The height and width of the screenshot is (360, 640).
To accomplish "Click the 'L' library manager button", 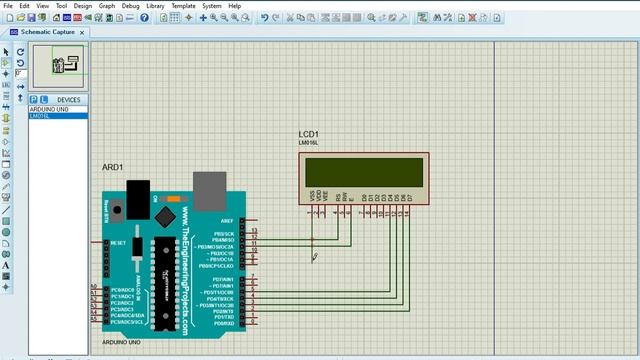I will tap(44, 100).
